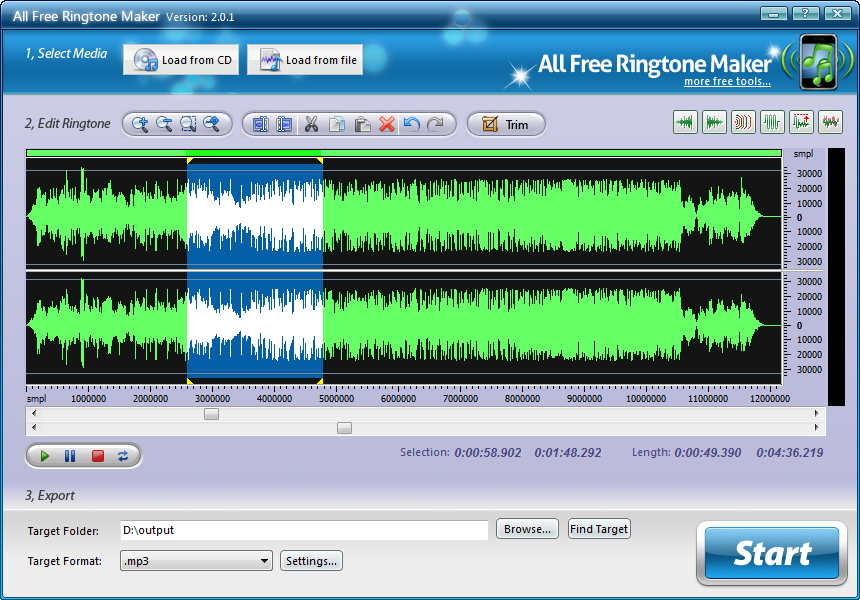The height and width of the screenshot is (600, 860).
Task: Click the fourth magnifier icon in the zoom group
Action: click(x=212, y=124)
